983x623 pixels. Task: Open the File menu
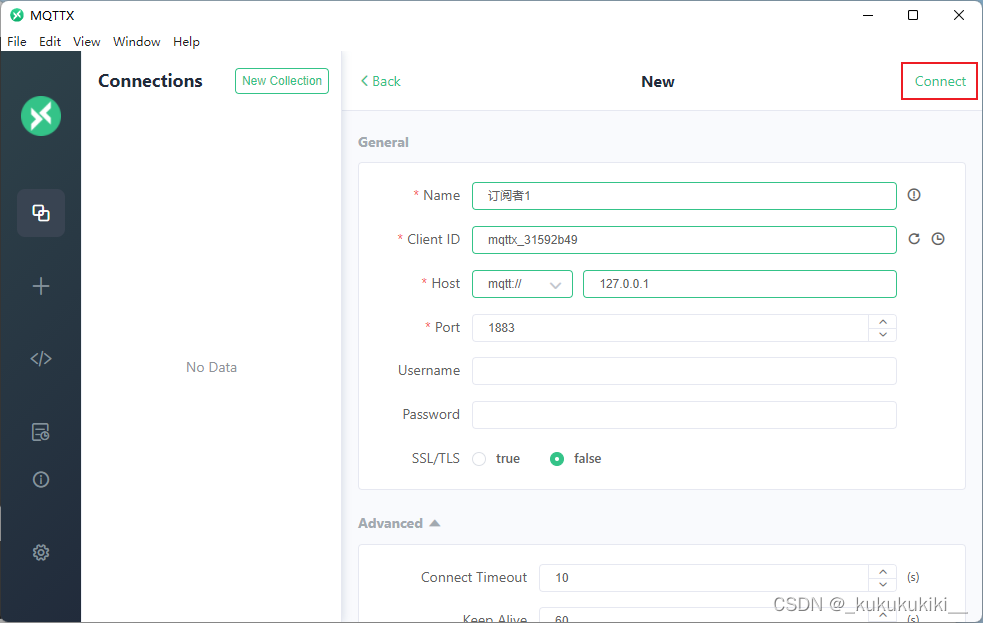[x=17, y=41]
